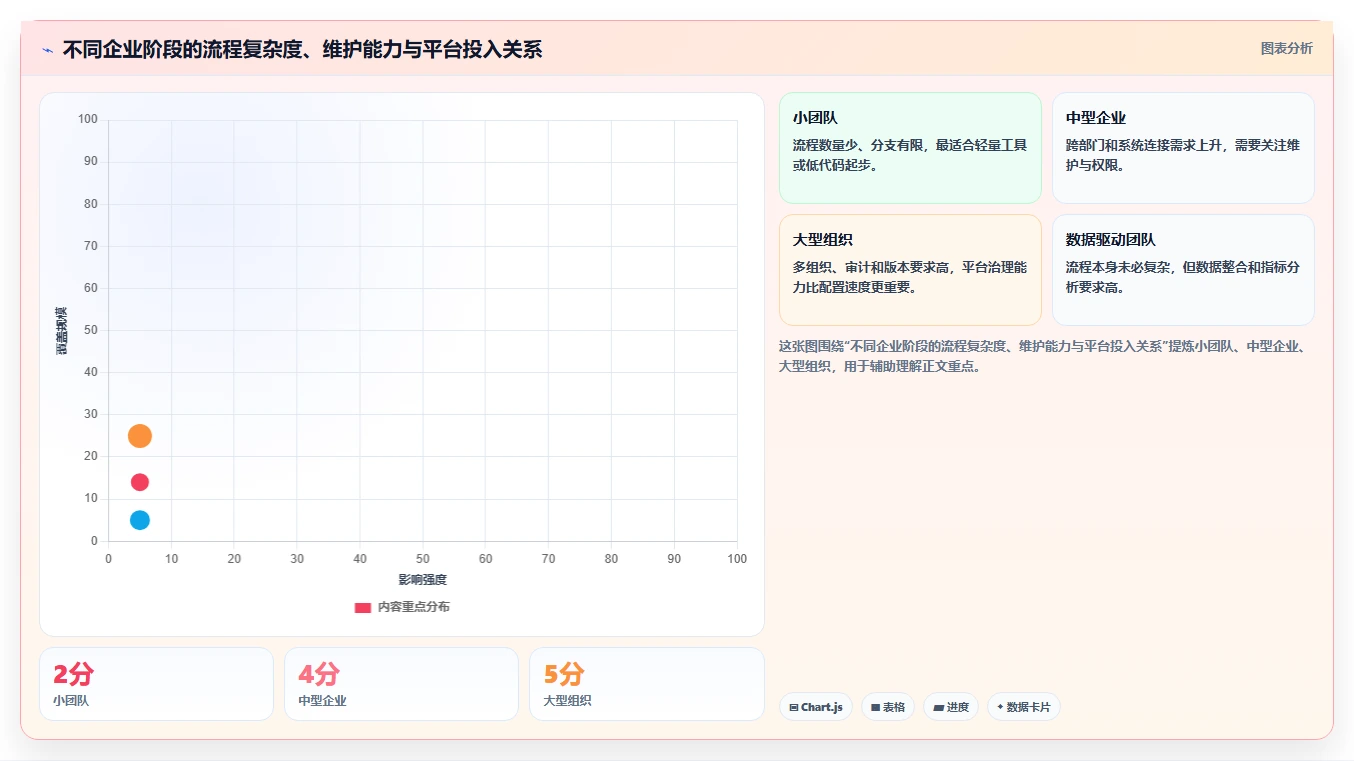Open the 大型组织 description card
Viewport: 1354px width, 761px height.
click(x=910, y=270)
